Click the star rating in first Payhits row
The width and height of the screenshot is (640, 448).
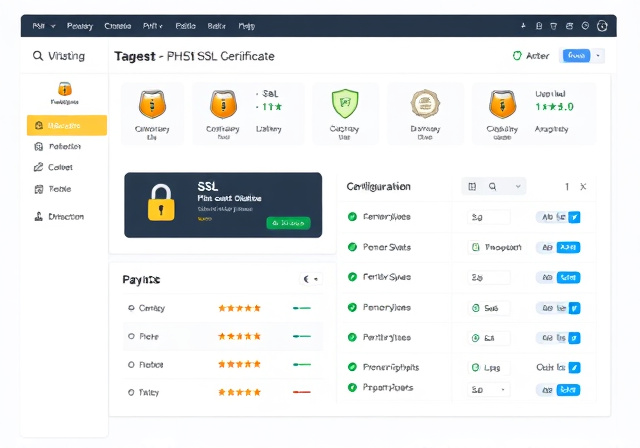pyautogui.click(x=239, y=308)
